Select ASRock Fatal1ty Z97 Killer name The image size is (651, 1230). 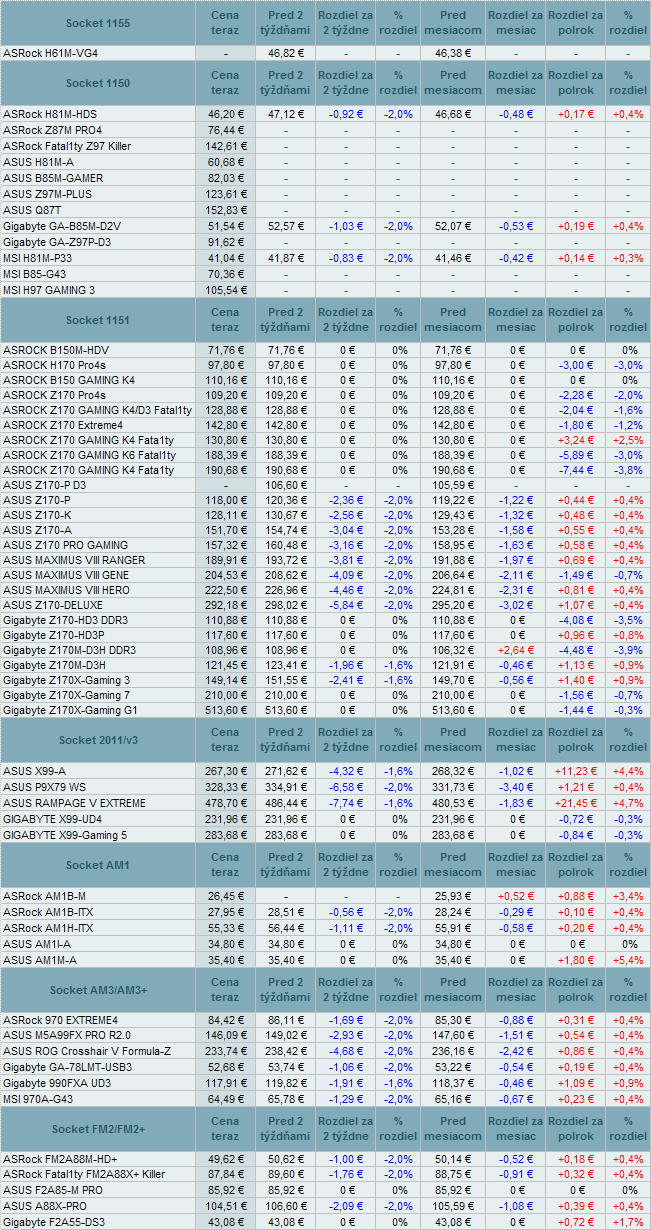(67, 146)
